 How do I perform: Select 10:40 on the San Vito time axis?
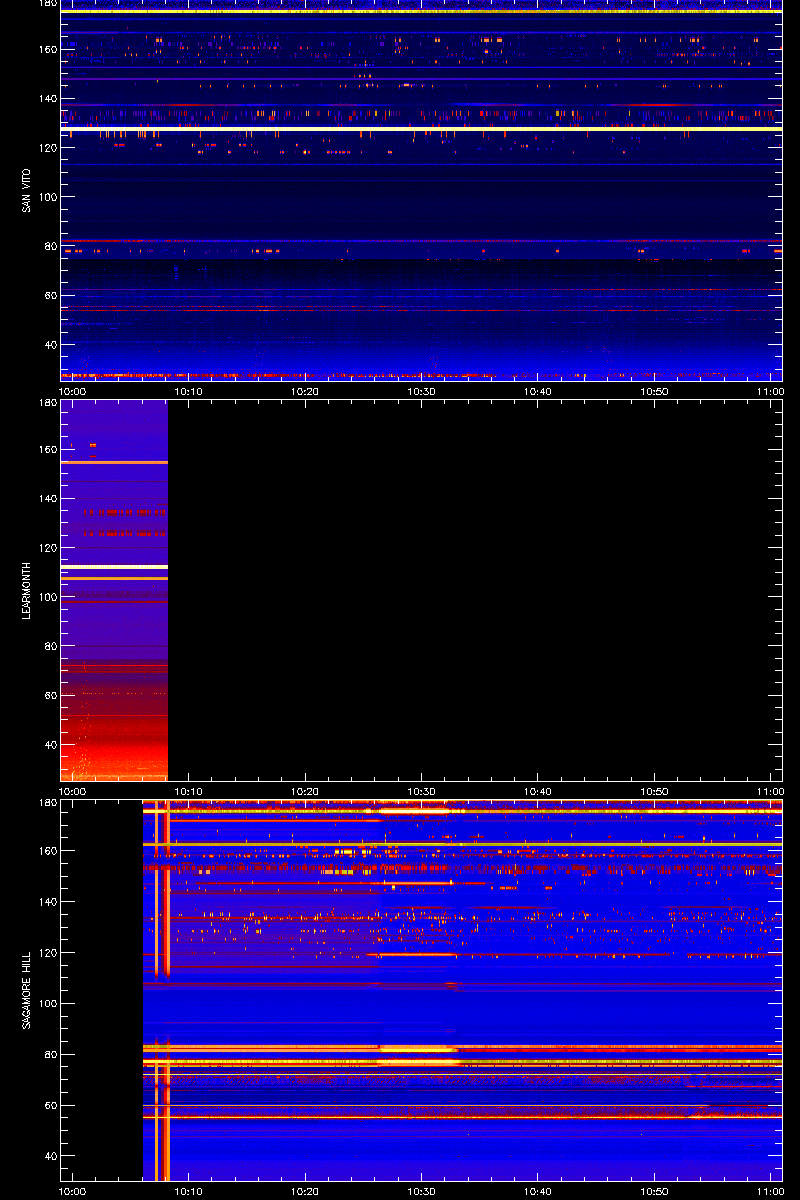pyautogui.click(x=539, y=391)
